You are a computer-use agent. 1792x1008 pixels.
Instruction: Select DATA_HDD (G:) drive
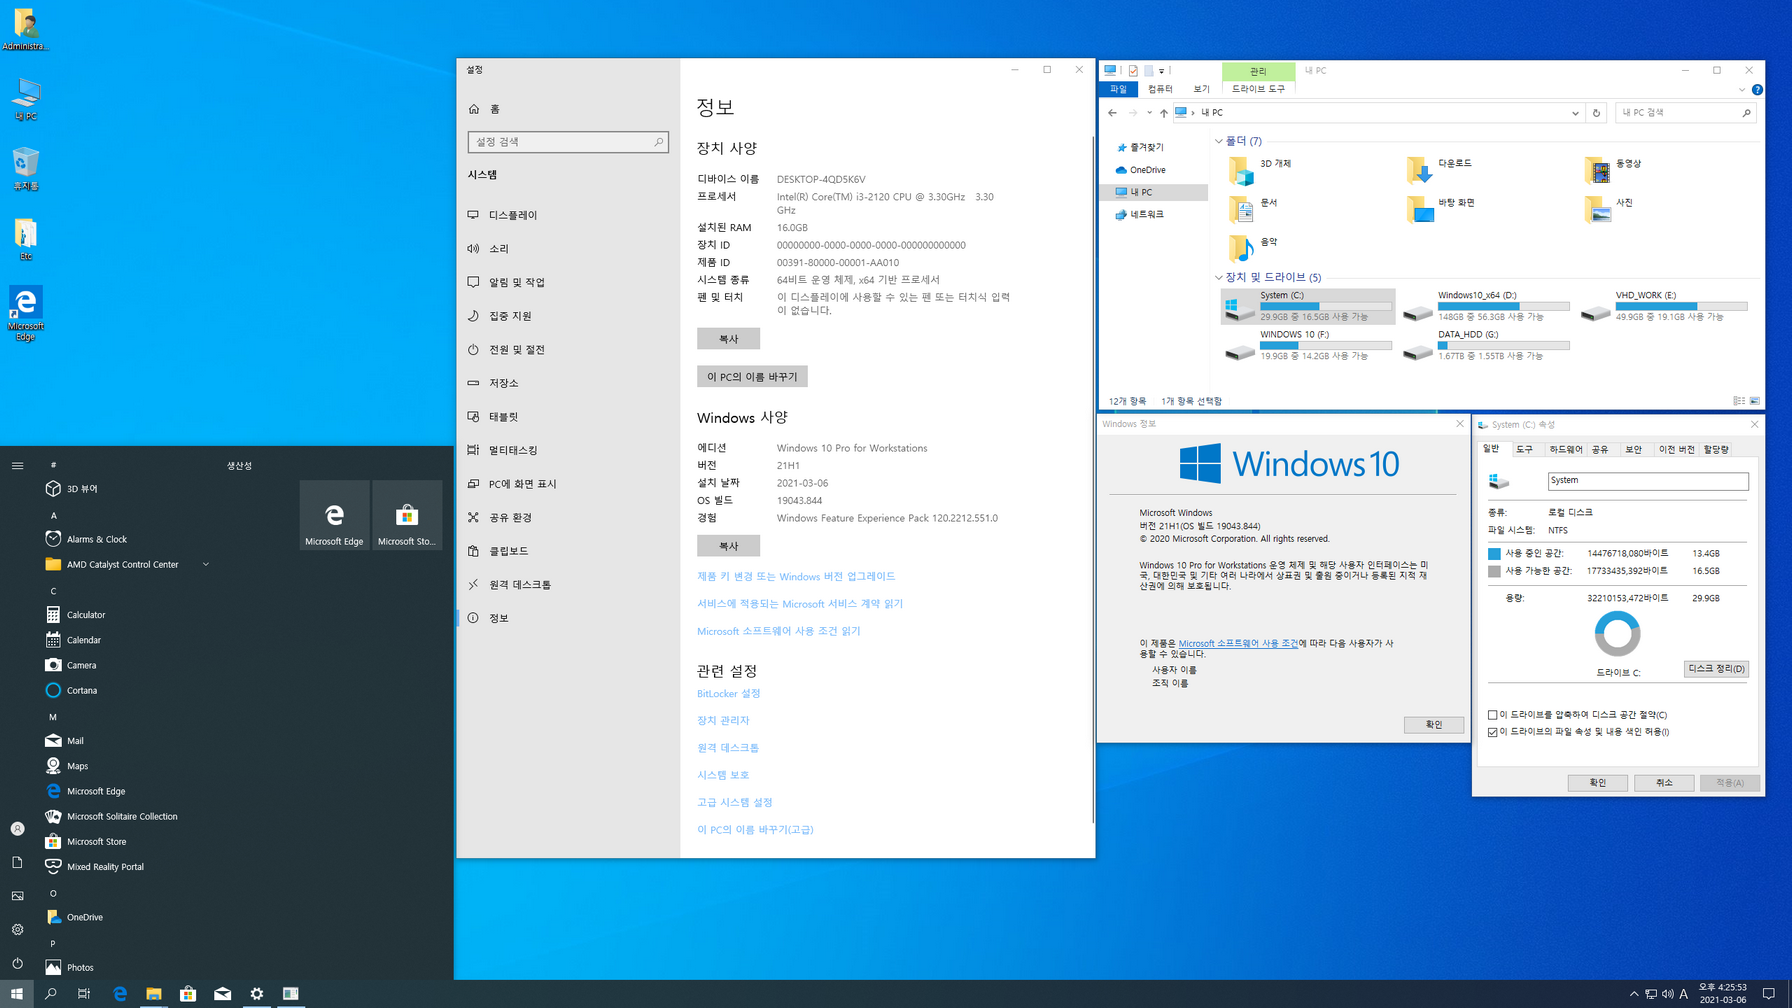1486,345
